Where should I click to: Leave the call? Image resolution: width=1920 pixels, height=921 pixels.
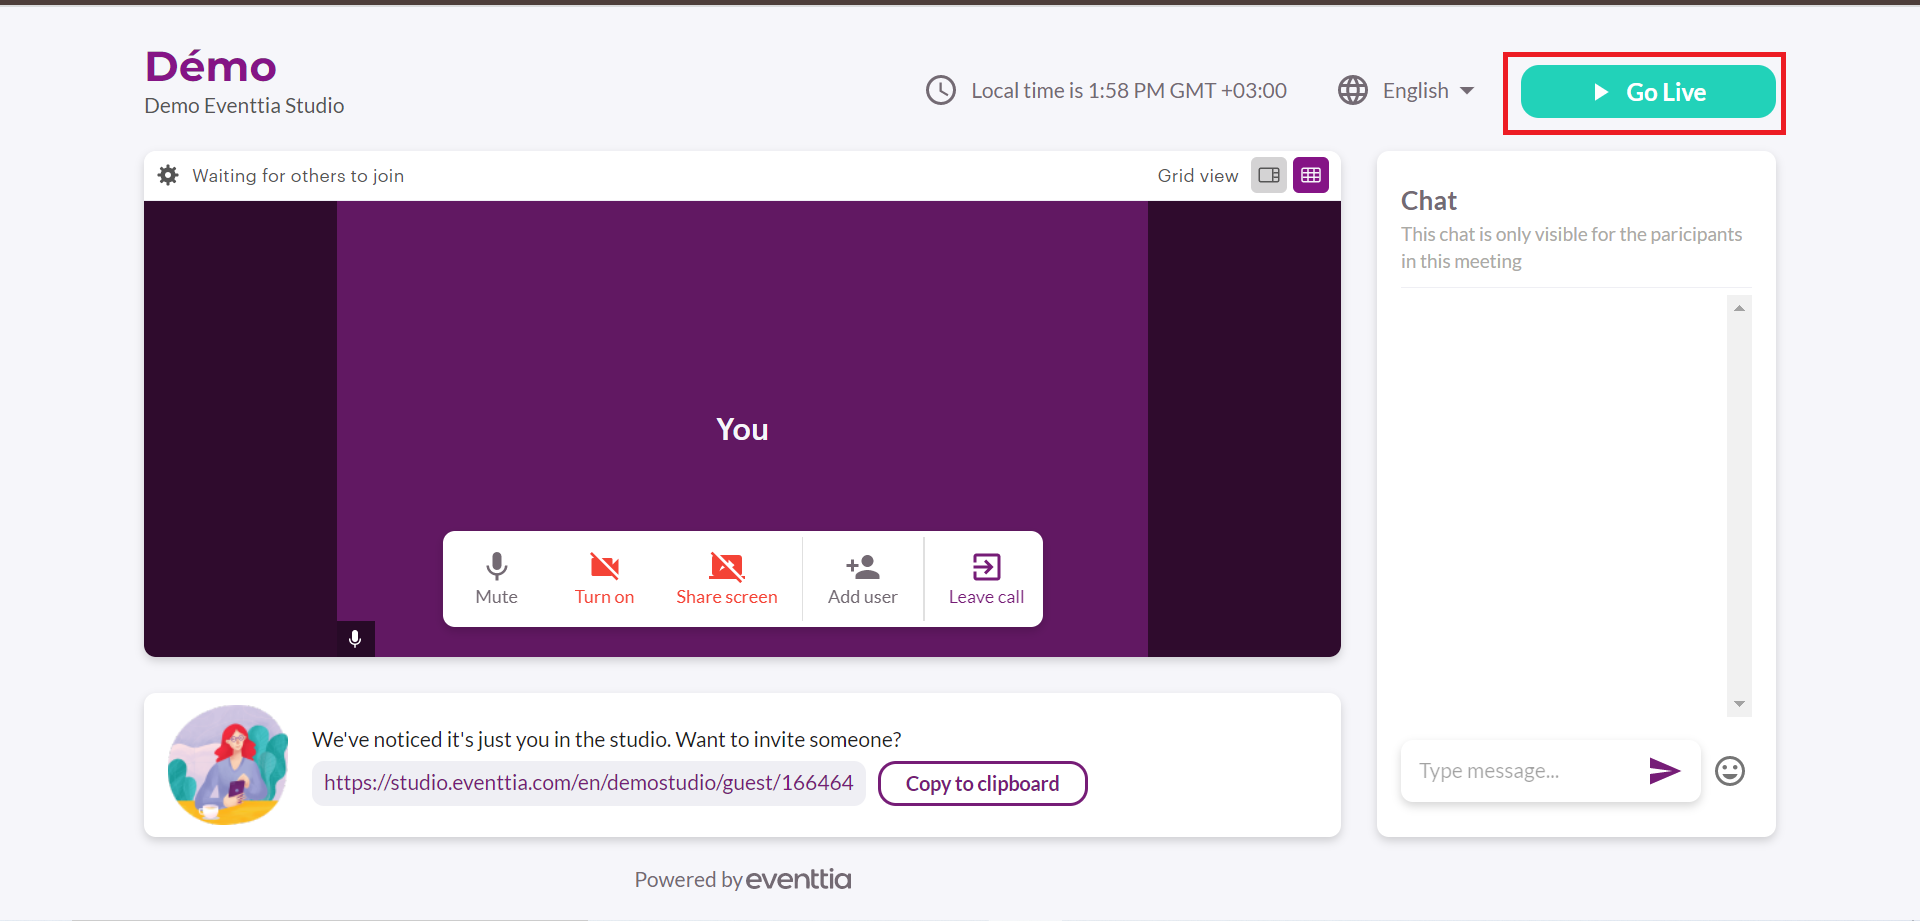pos(985,579)
